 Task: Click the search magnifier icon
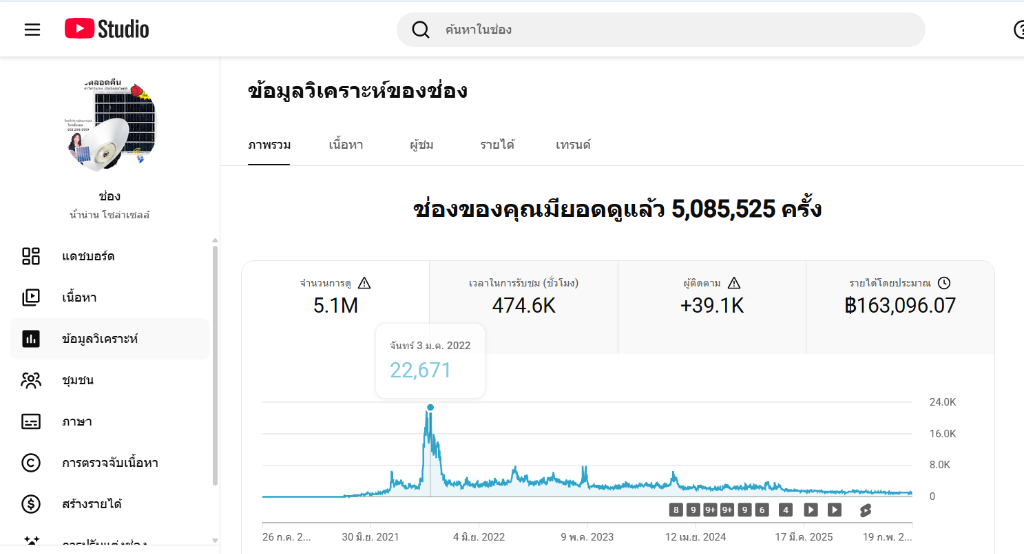(x=421, y=29)
